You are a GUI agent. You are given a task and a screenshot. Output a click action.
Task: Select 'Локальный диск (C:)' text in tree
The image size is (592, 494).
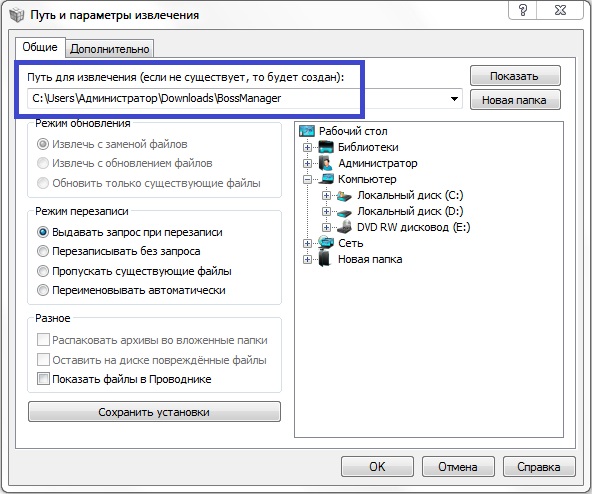[x=410, y=195]
